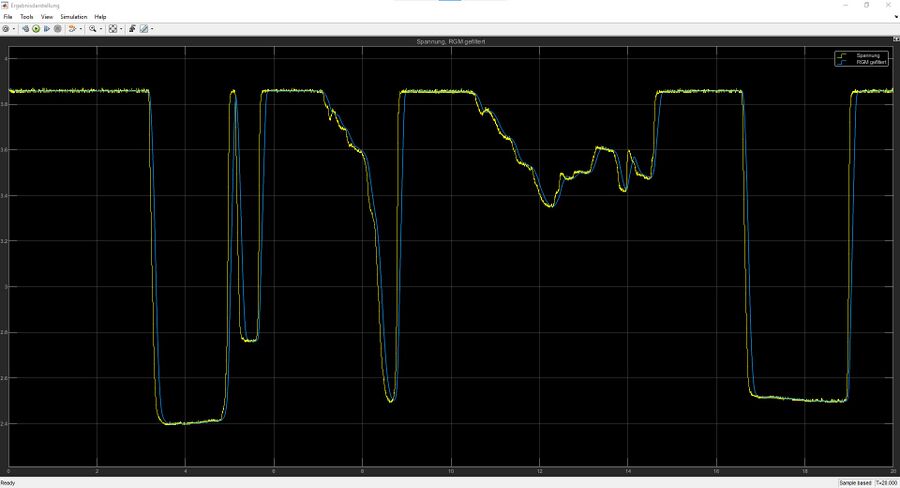Click the Highlight Simulink Block icon

pos(72,29)
